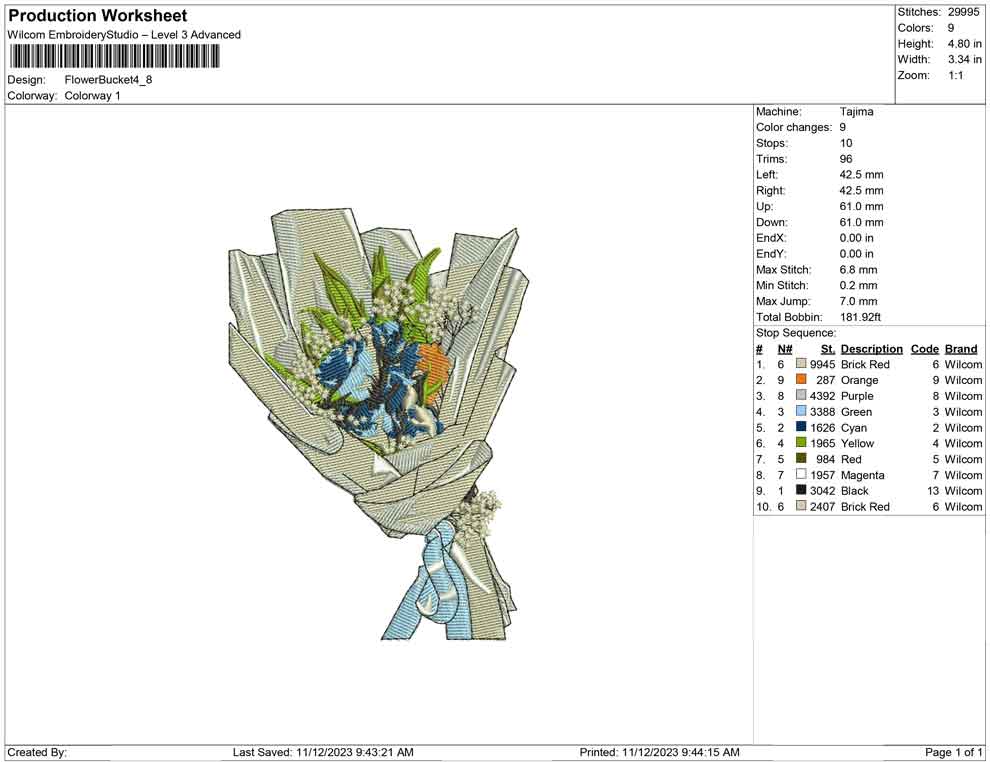Click the Code column header
The width and height of the screenshot is (990, 762).
click(924, 349)
